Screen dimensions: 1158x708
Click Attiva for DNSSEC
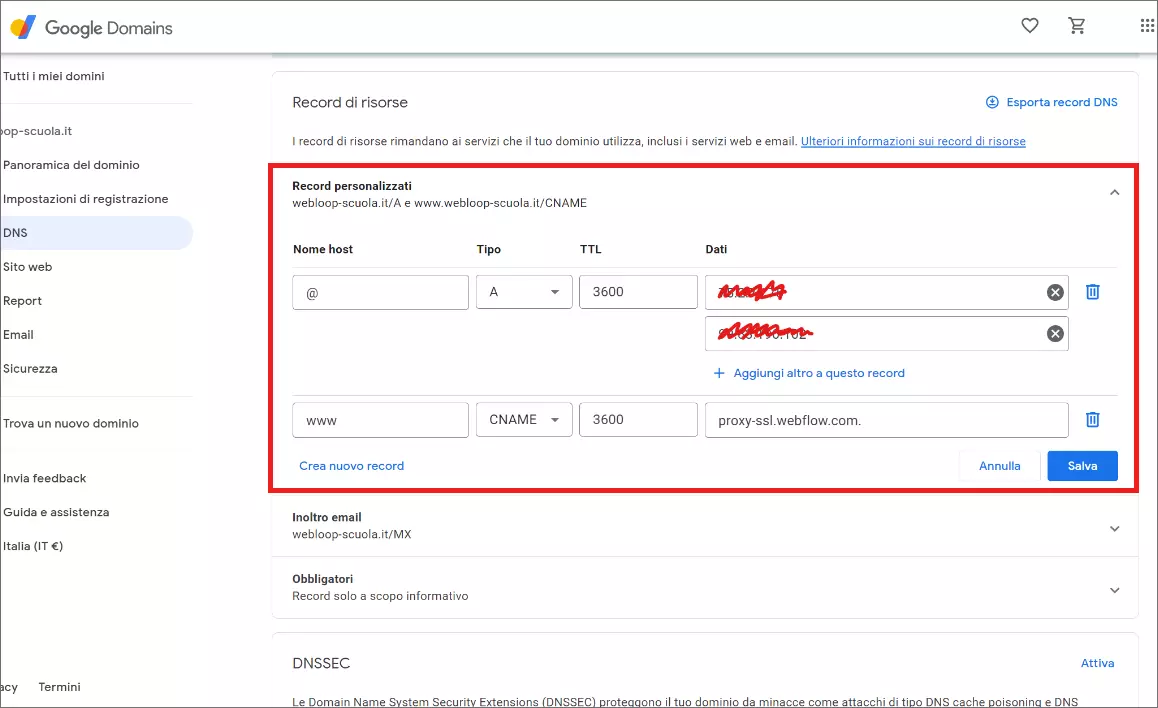tap(1097, 663)
